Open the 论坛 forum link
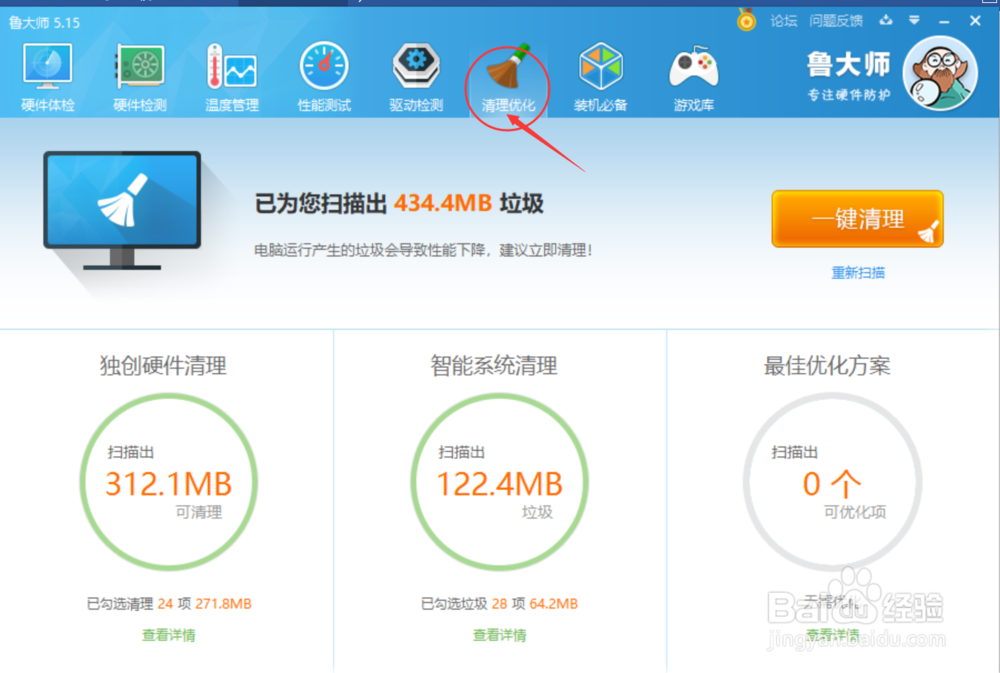Image resolution: width=1000 pixels, height=673 pixels. pos(784,21)
